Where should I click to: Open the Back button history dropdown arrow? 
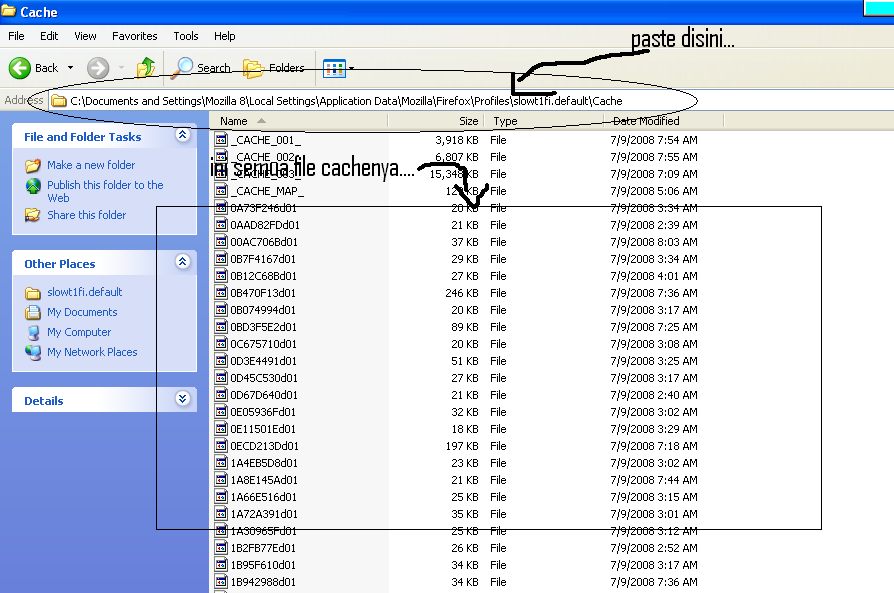tap(71, 68)
